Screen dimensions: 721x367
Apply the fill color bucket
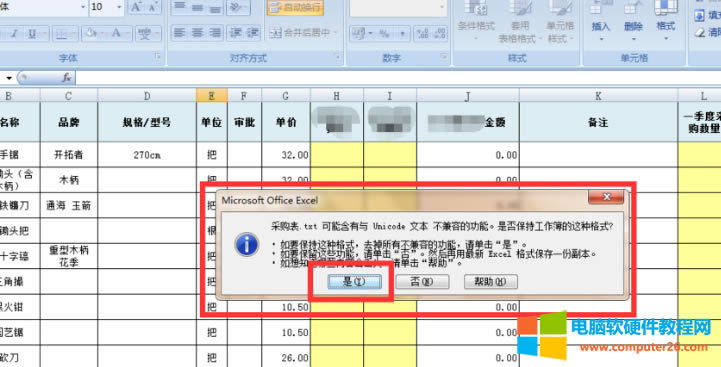click(x=91, y=33)
